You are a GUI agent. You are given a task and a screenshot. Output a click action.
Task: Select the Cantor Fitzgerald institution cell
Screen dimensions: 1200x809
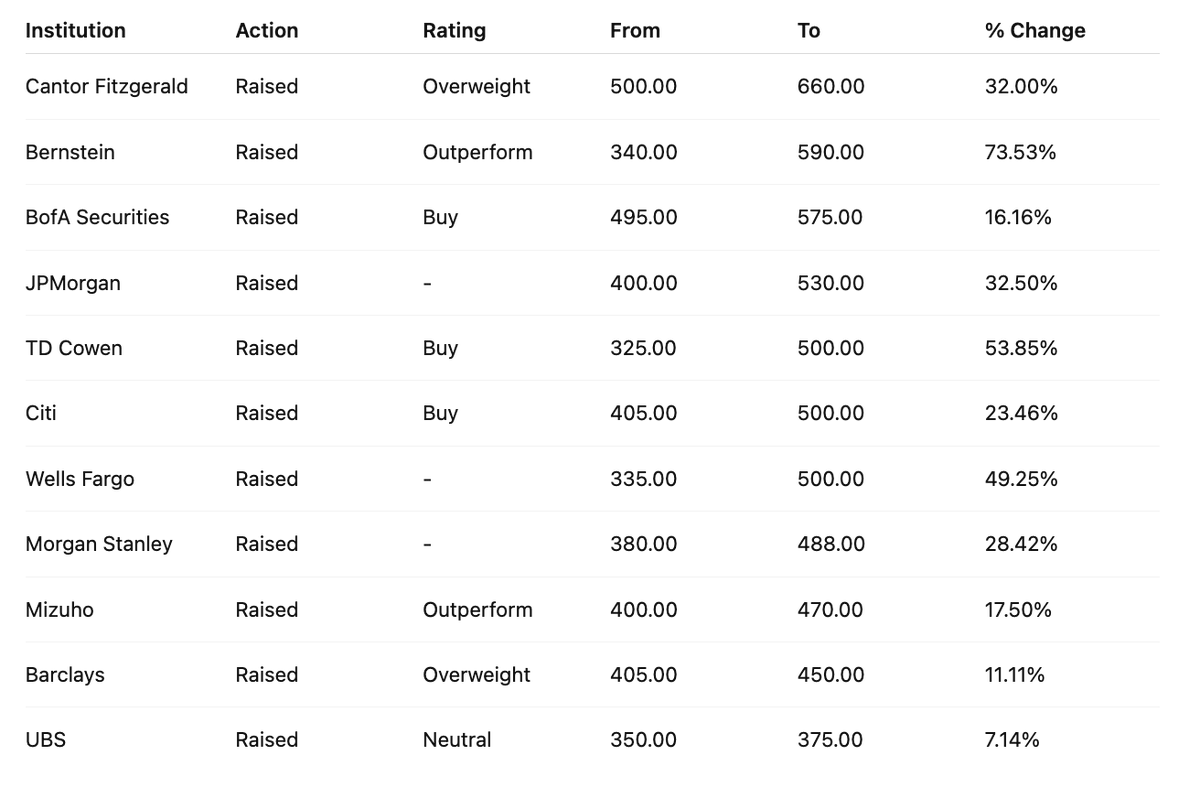point(107,87)
